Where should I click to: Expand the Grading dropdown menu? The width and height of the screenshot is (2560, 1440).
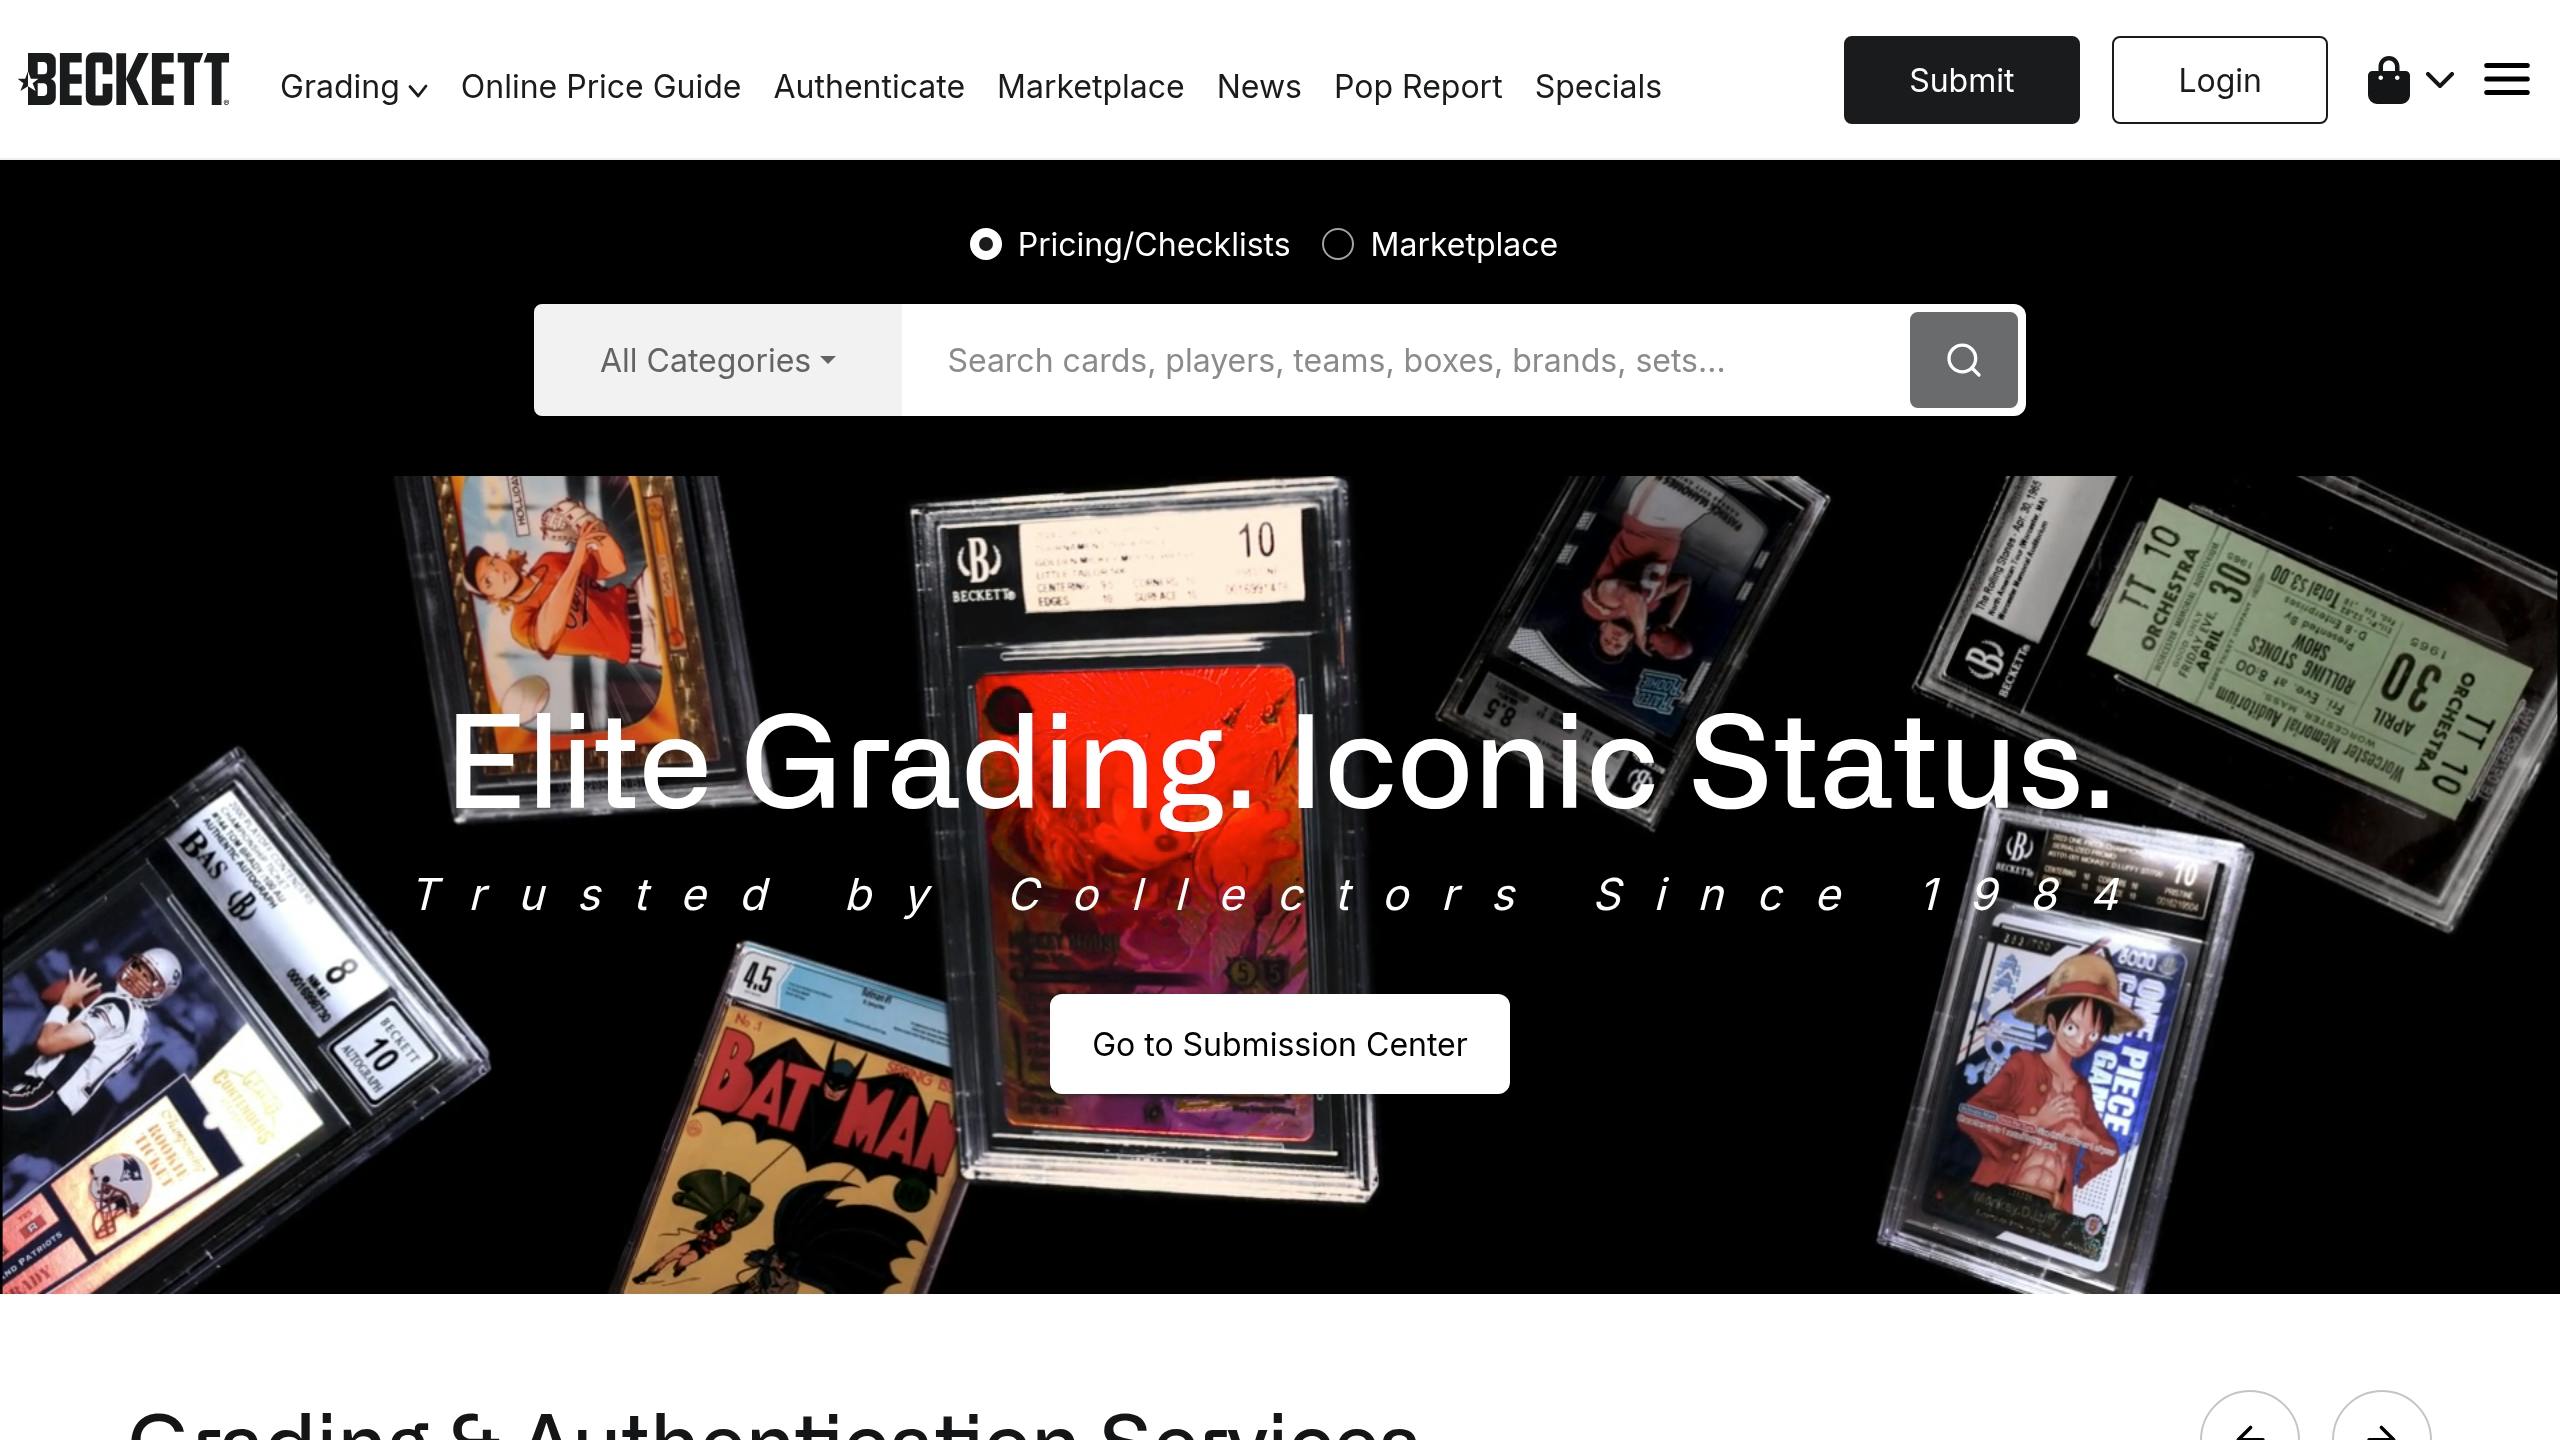tap(354, 87)
